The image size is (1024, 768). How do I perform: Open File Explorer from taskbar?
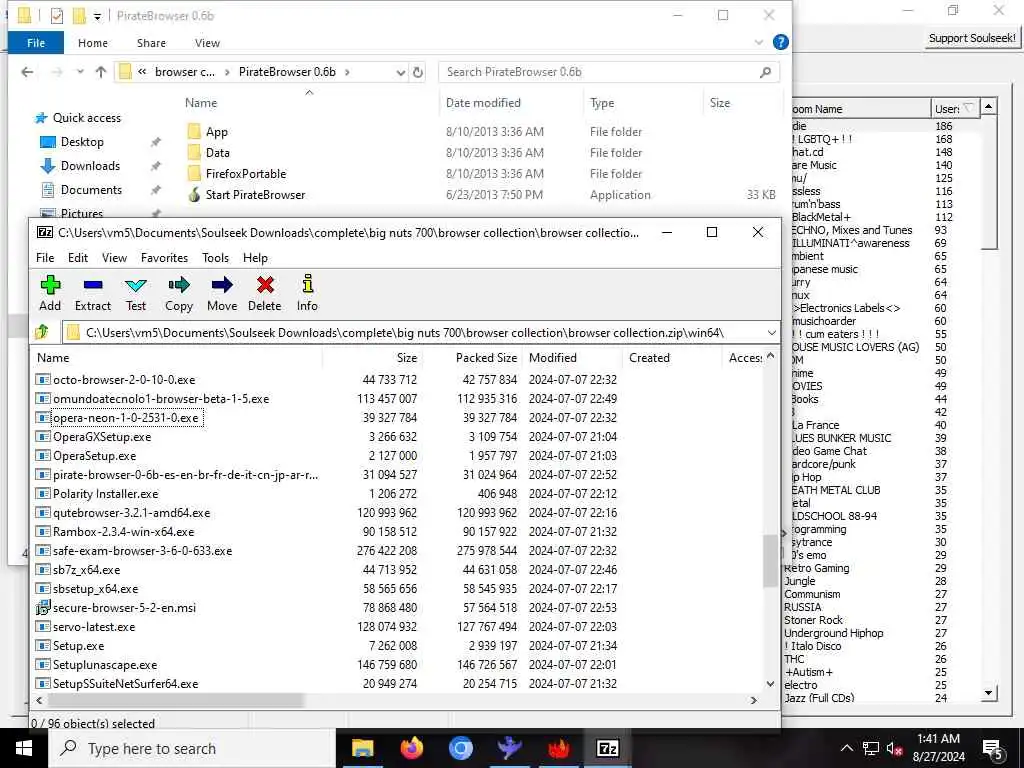click(x=362, y=748)
